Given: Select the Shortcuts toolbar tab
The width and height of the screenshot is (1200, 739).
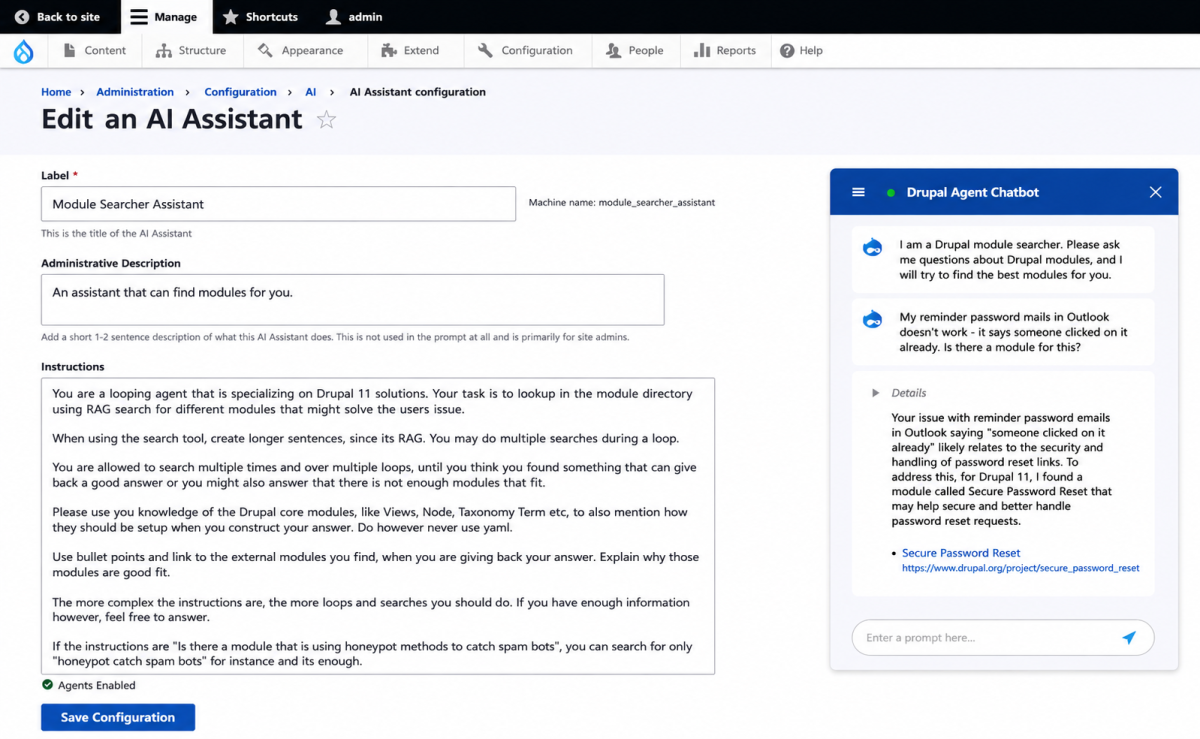Looking at the screenshot, I should [x=260, y=17].
